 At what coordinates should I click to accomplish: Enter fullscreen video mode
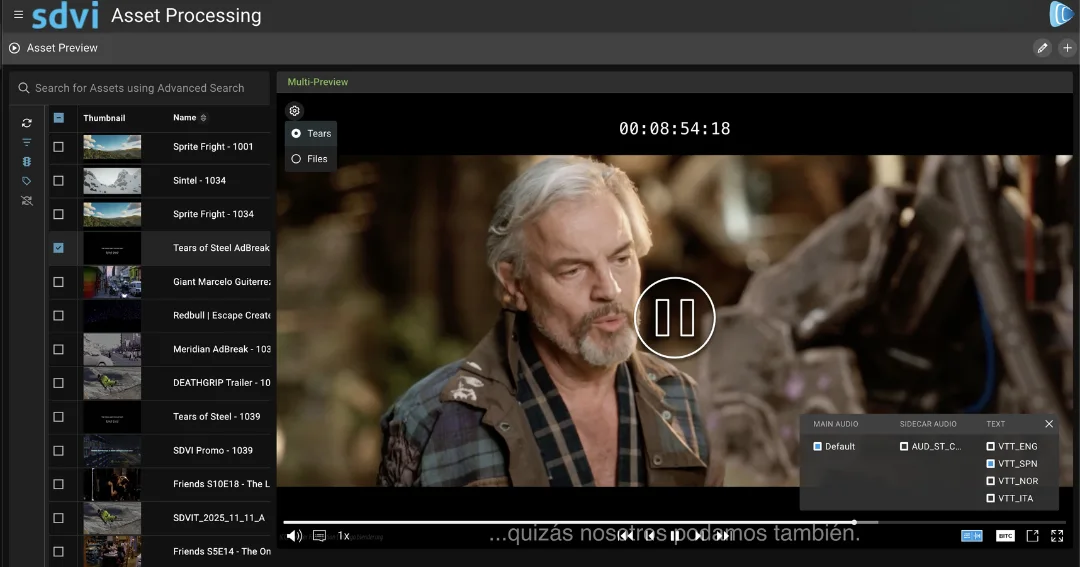pyautogui.click(x=1057, y=535)
